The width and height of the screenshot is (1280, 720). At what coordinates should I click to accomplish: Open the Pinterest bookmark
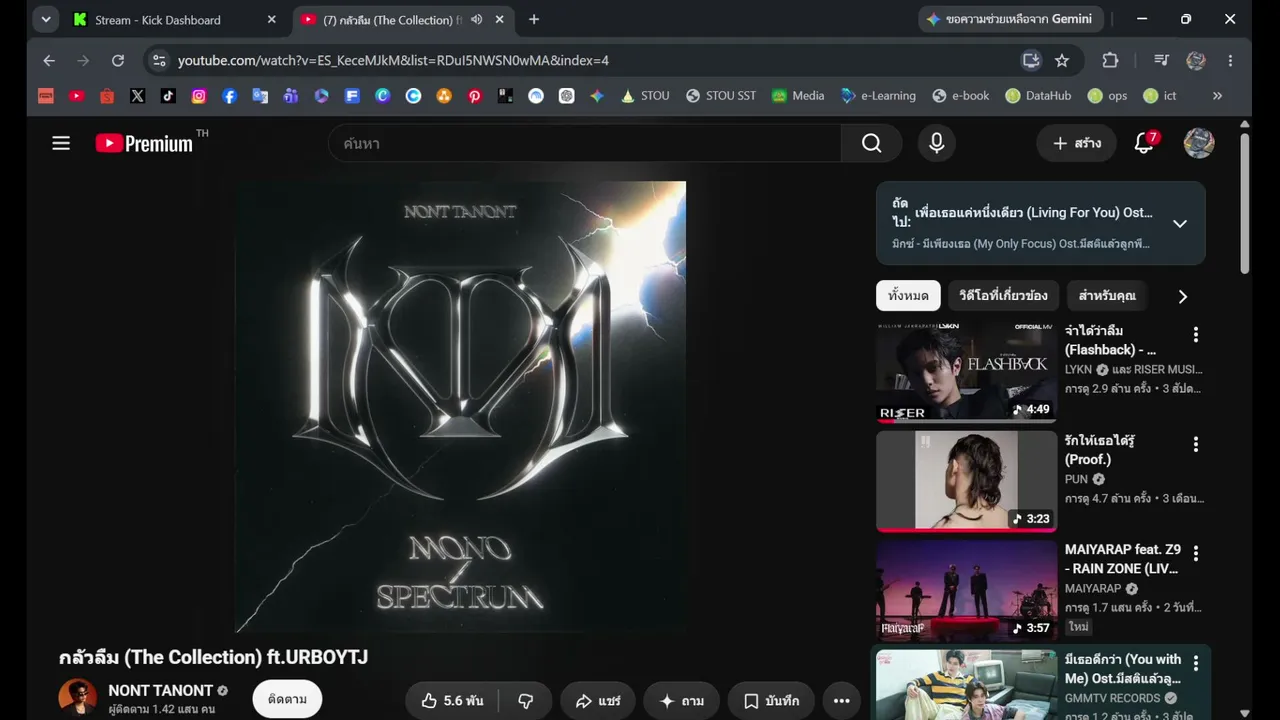pos(474,96)
